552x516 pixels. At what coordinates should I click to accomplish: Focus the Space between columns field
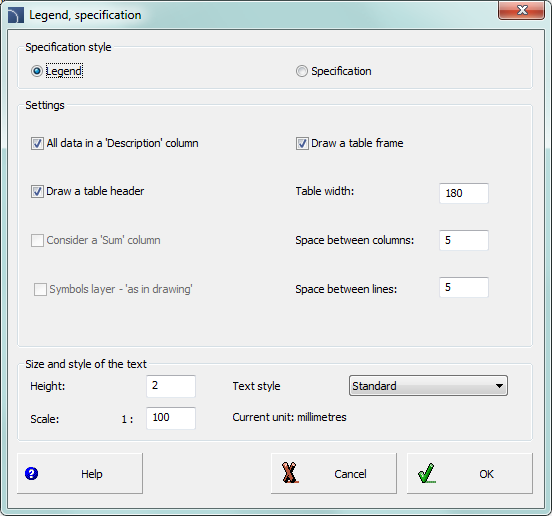click(464, 240)
